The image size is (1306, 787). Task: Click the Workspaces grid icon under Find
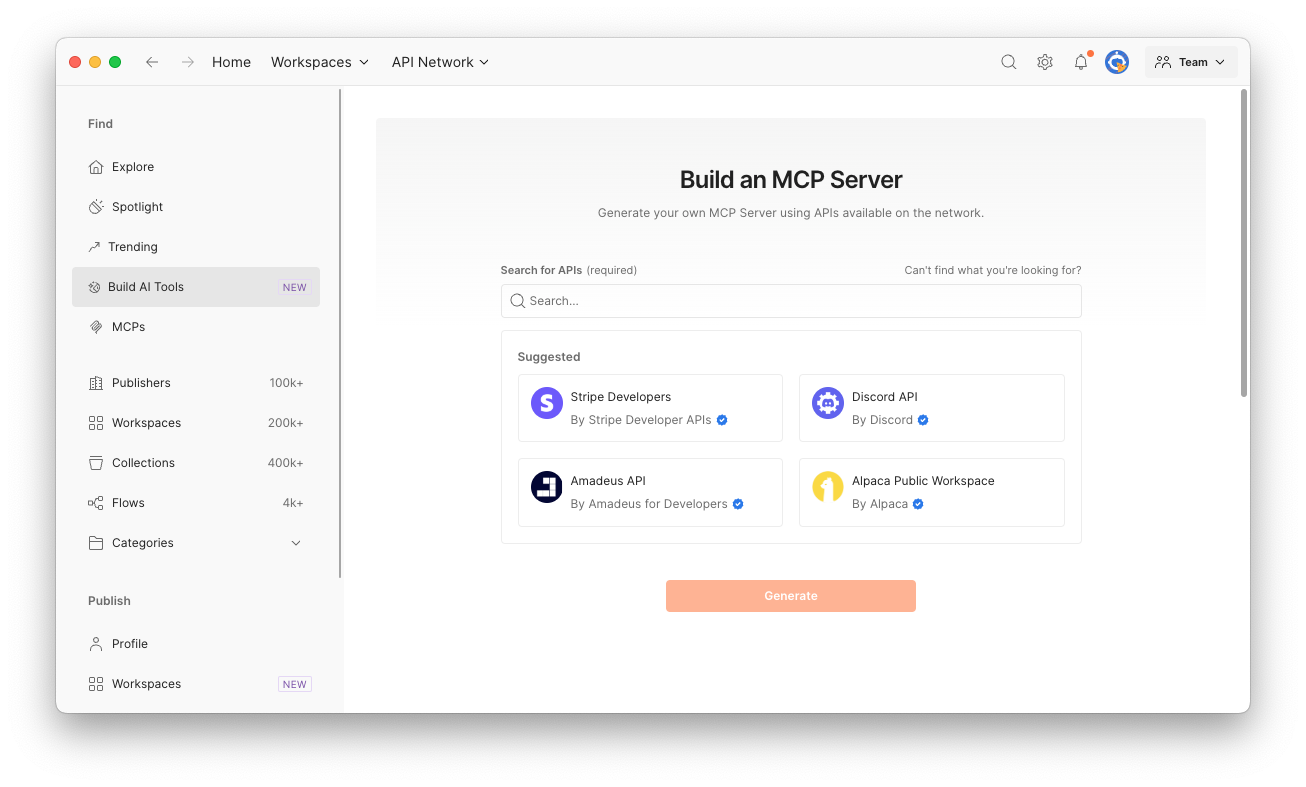96,423
